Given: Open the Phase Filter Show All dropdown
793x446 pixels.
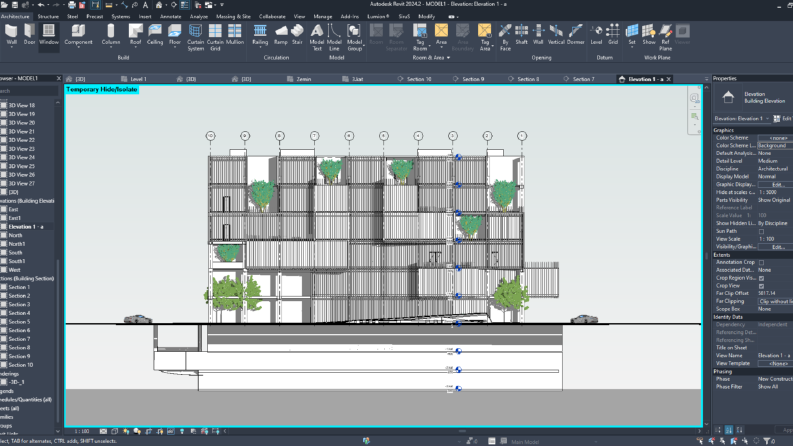Looking at the screenshot, I should pos(775,387).
